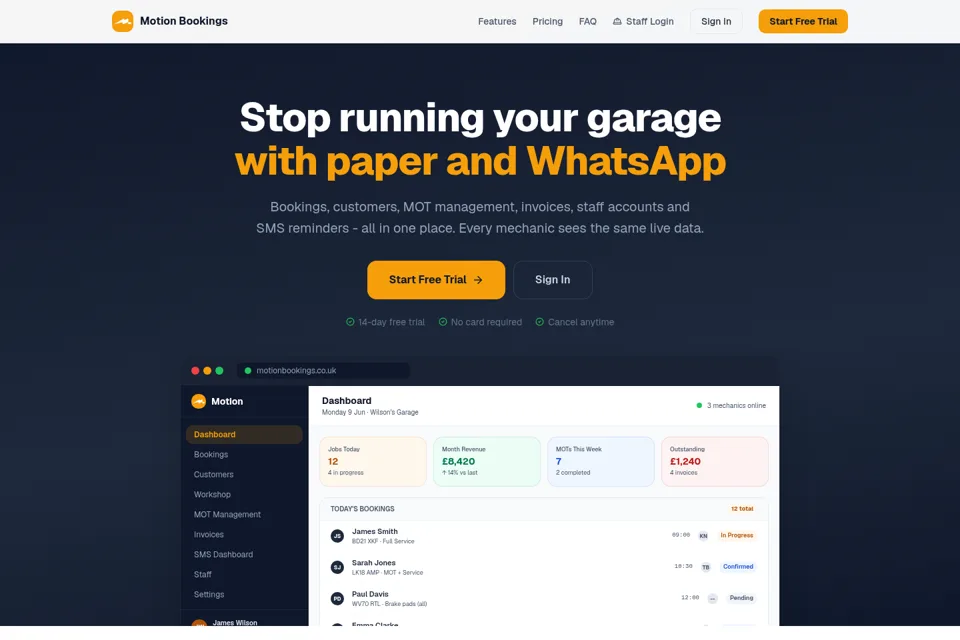Open the Sarah Jones booking row
This screenshot has height=640, width=960.
[x=544, y=567]
